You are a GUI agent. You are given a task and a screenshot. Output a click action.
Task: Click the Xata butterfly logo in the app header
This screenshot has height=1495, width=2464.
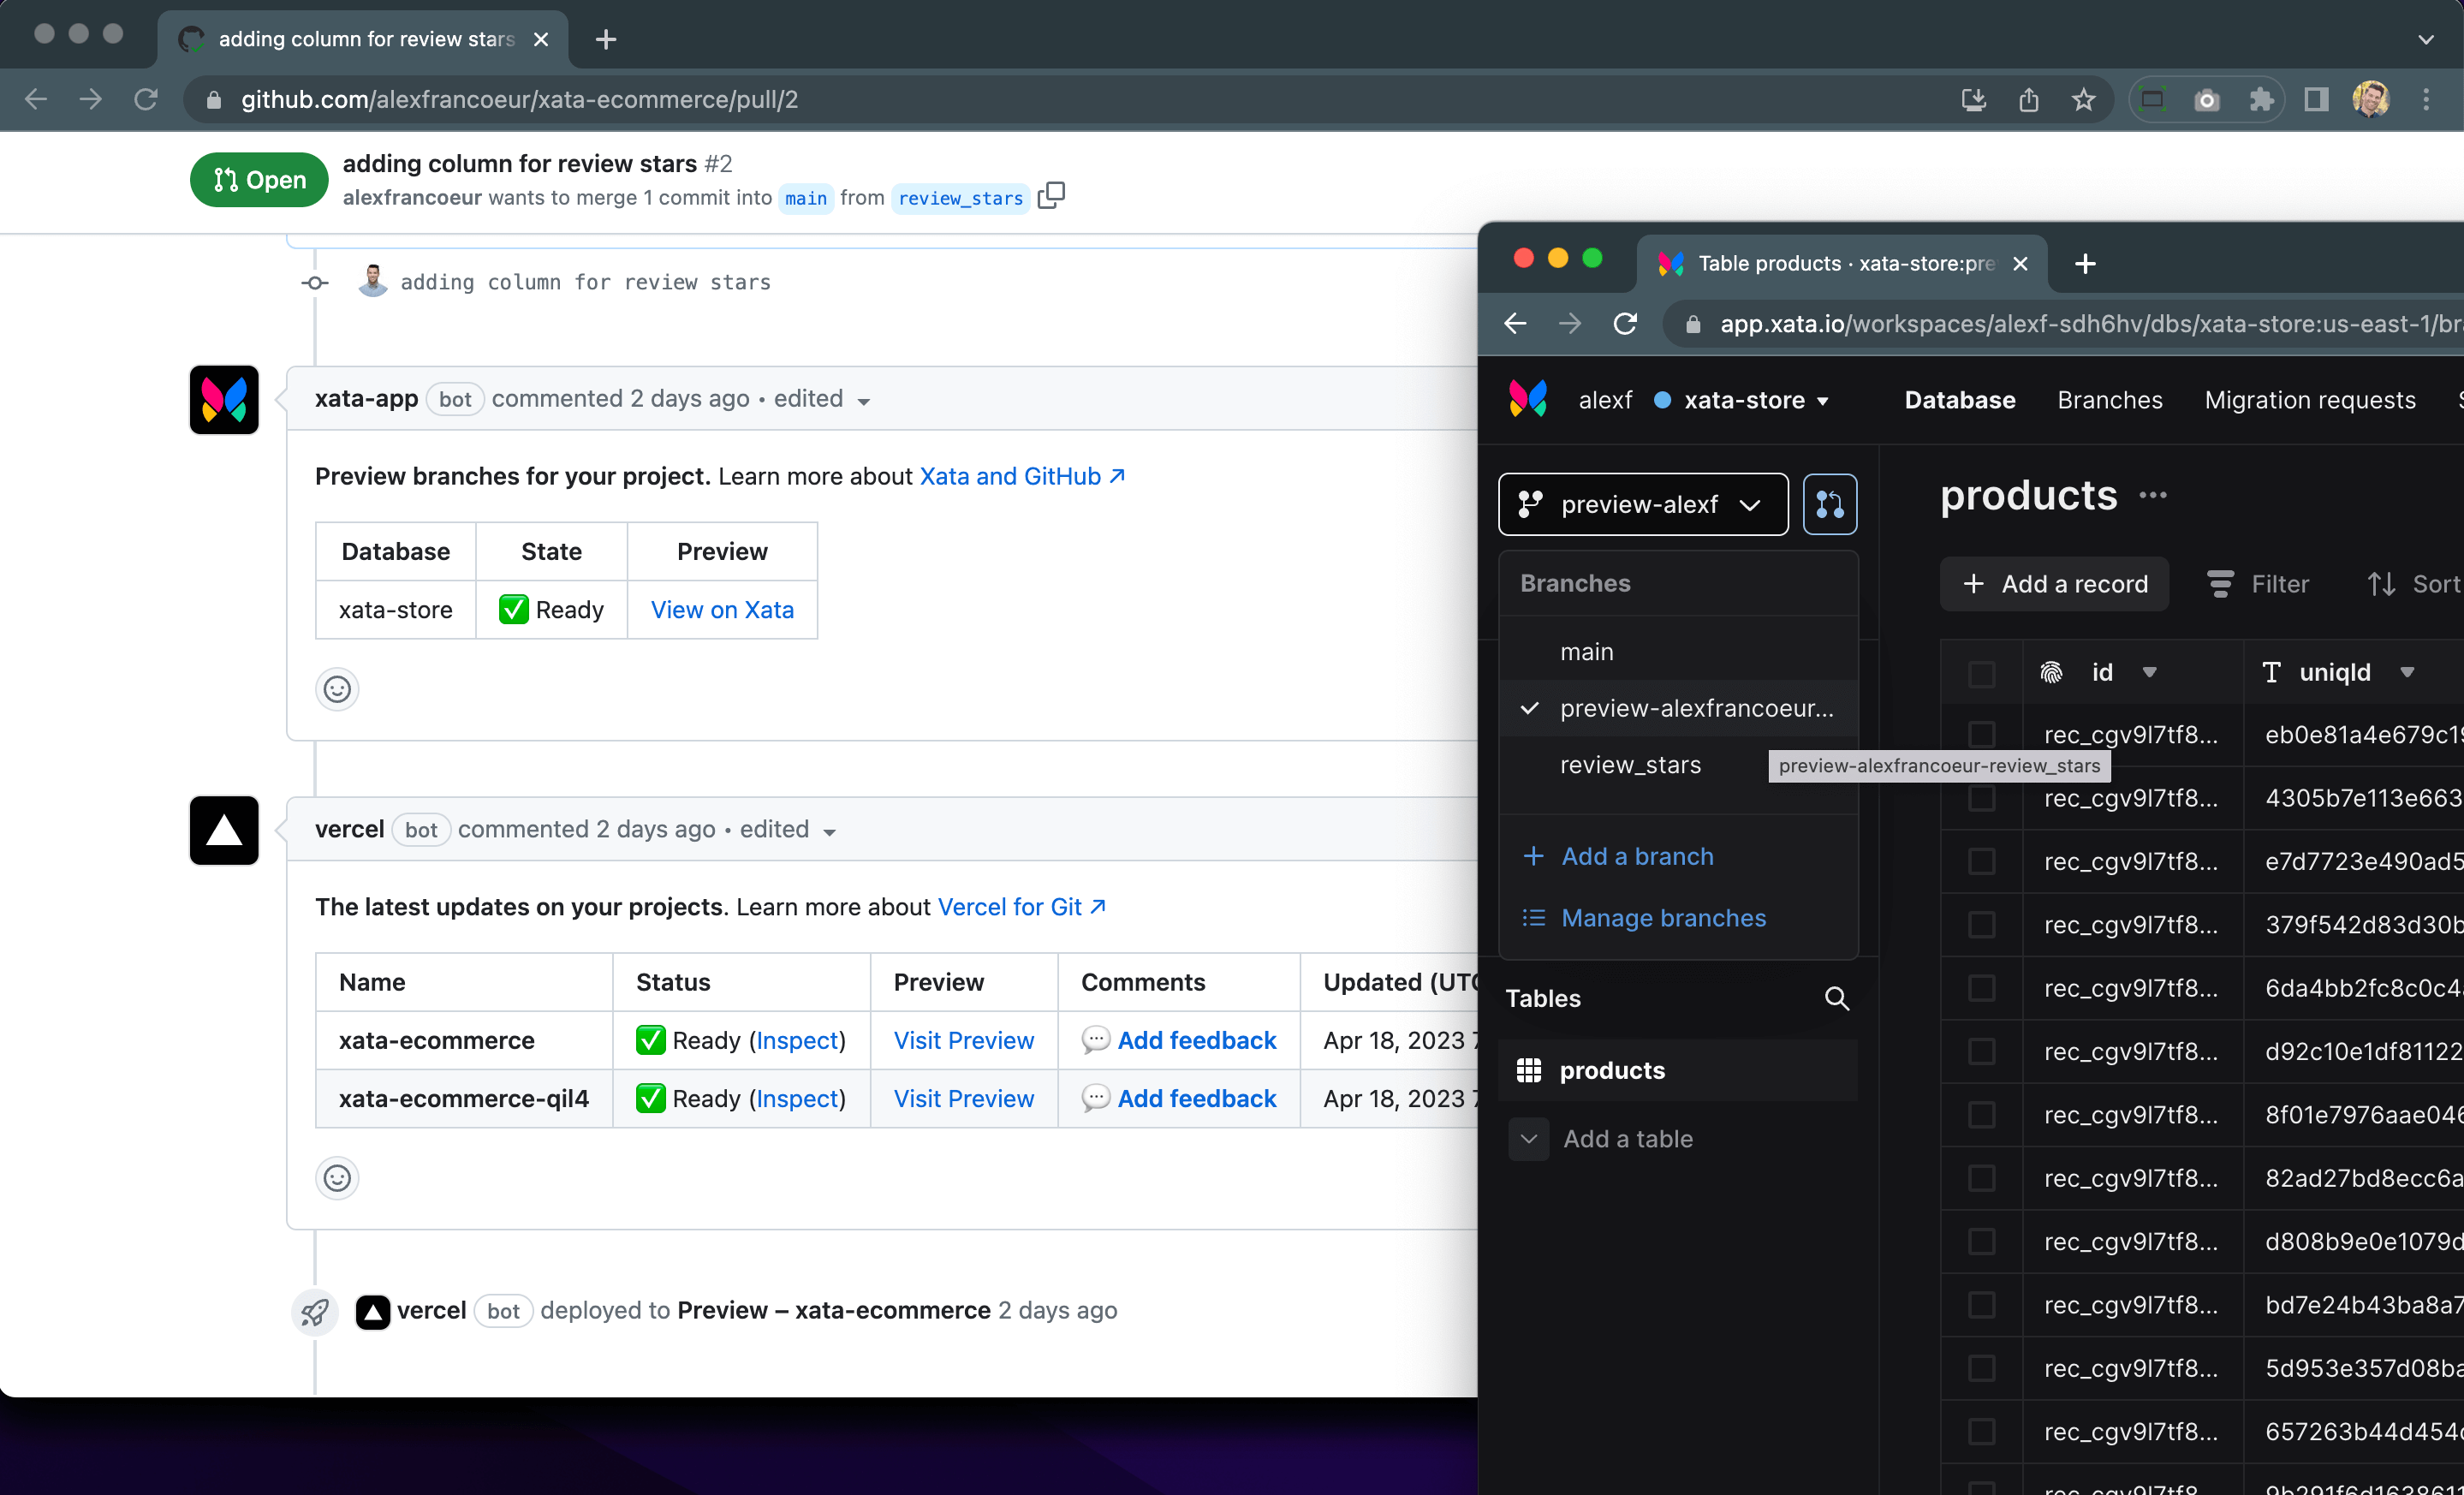point(1528,400)
